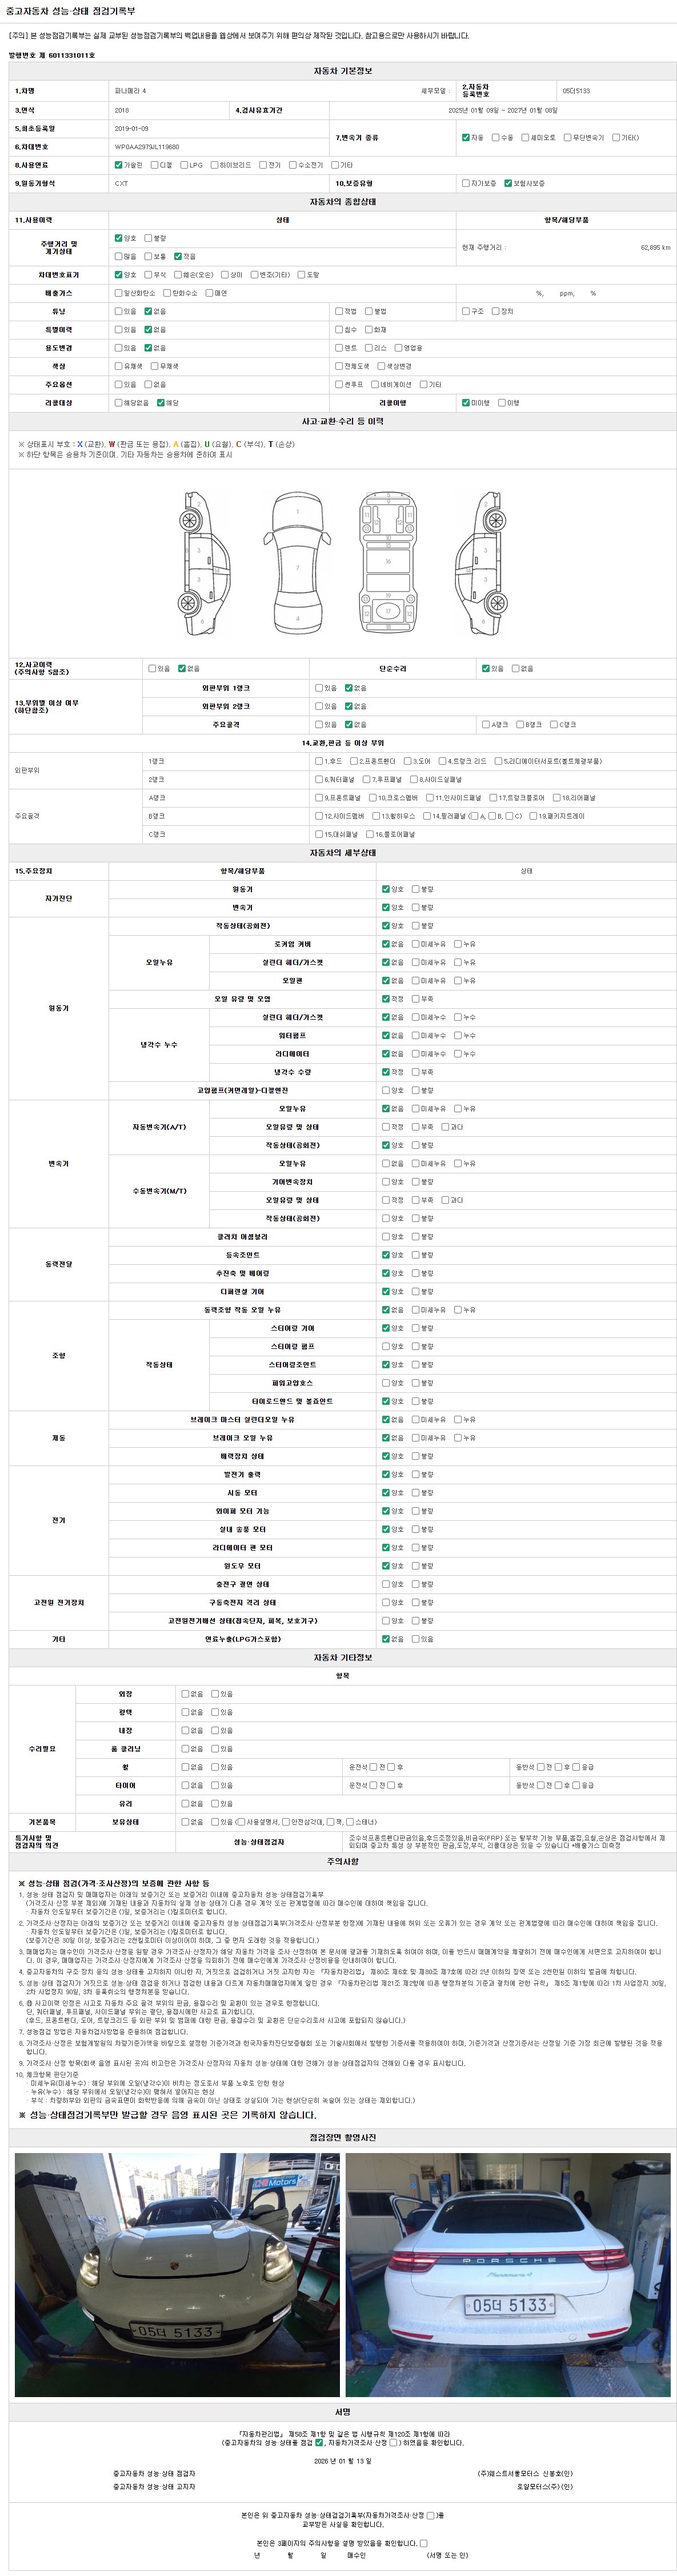
Task: Toggle the 미이행 recall status checkbox
Action: click(x=466, y=403)
